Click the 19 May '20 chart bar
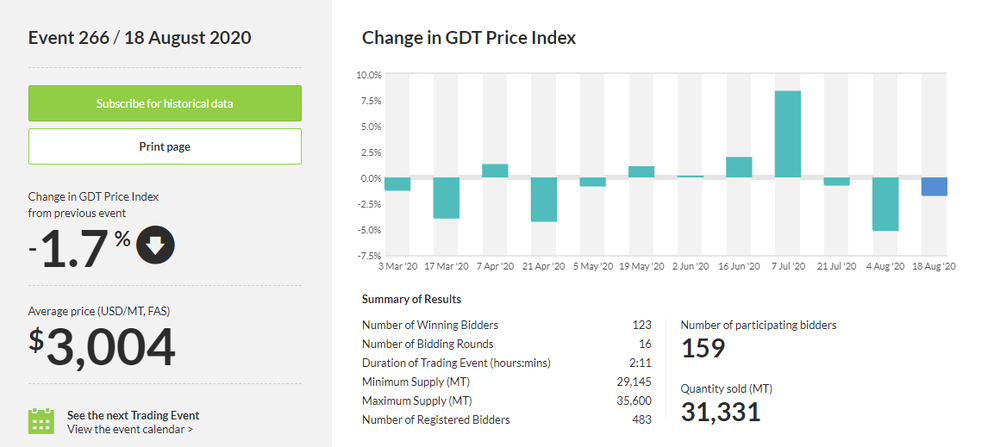This screenshot has height=447, width=1000. (x=641, y=172)
